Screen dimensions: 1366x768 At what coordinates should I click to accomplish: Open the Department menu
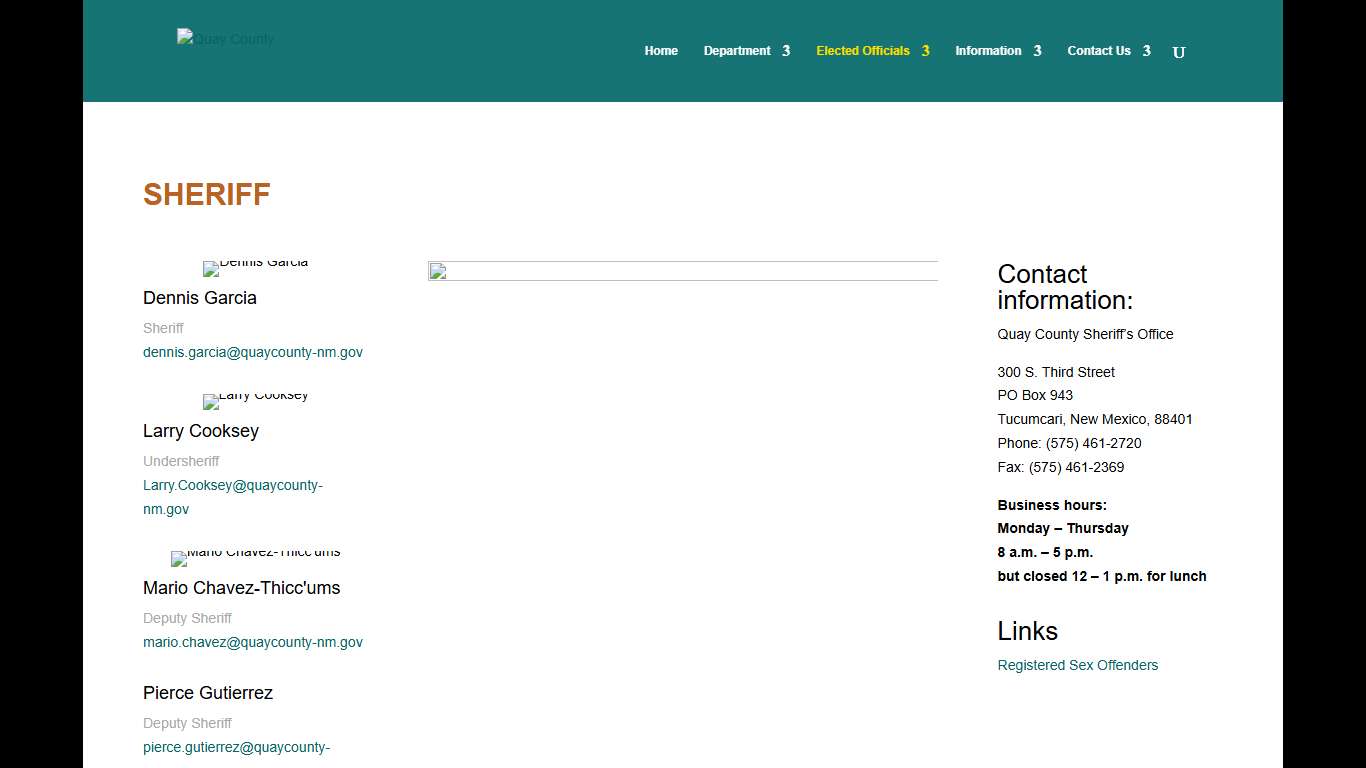click(x=737, y=51)
